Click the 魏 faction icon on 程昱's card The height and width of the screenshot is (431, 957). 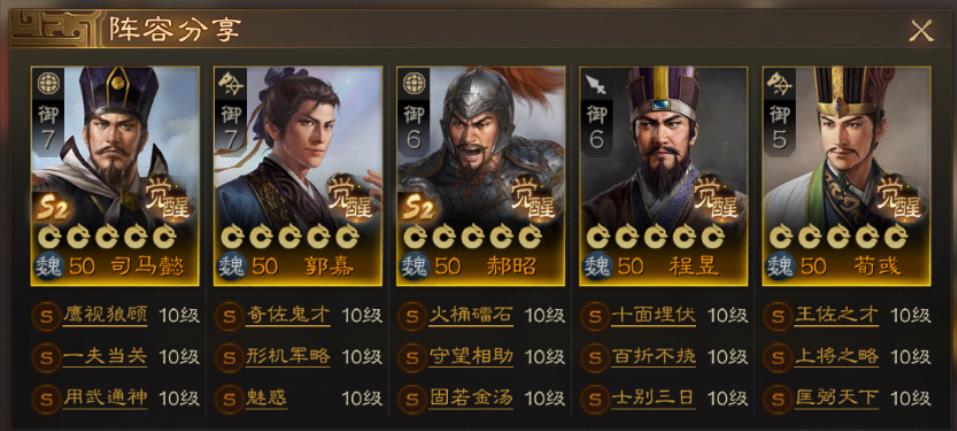598,267
